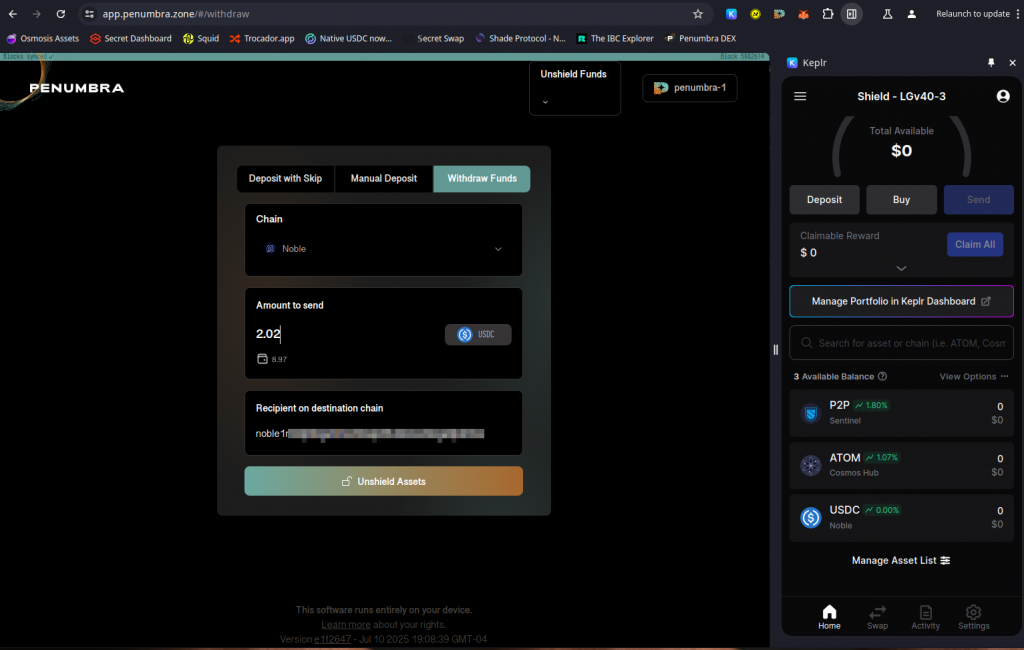
Task: Go back using browser back arrow
Action: 13,14
